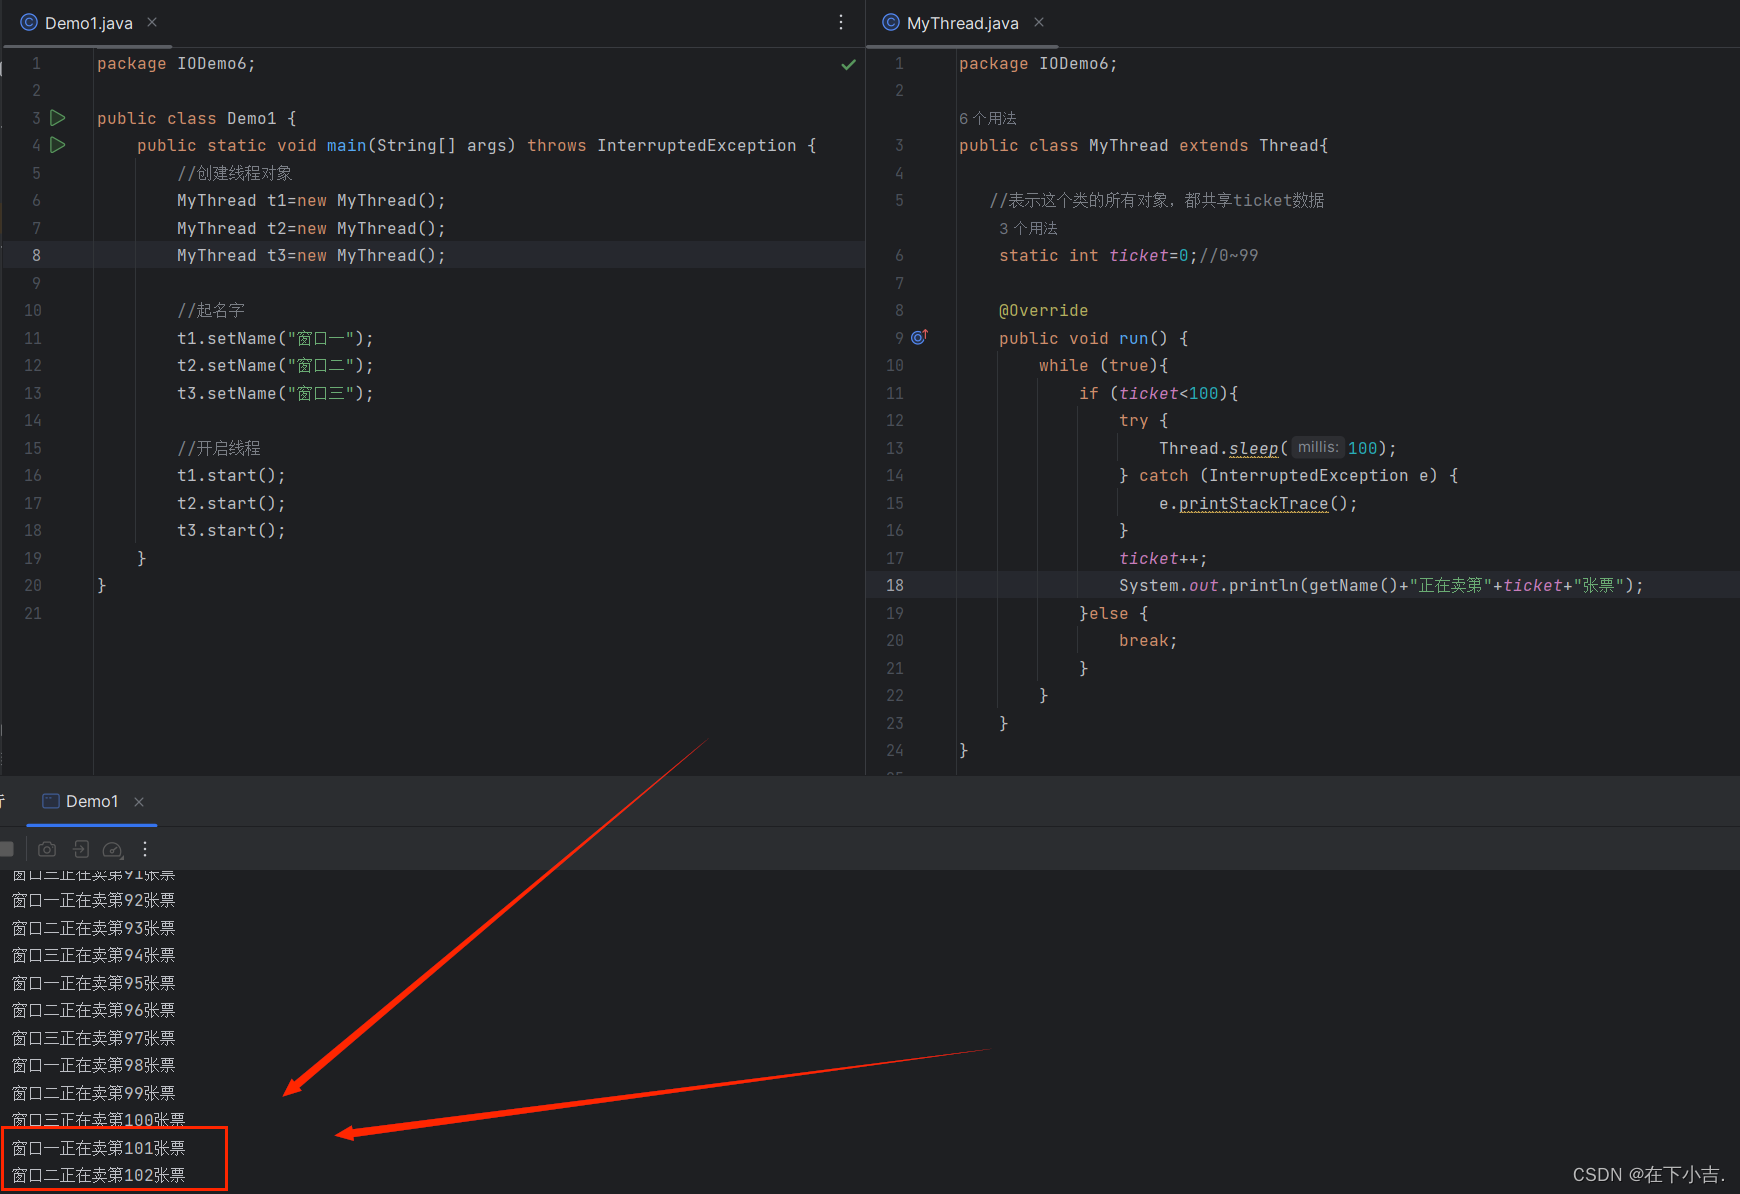This screenshot has height=1194, width=1740.
Task: Click 'package IODemo6;' in Demo1.java
Action: 176,63
